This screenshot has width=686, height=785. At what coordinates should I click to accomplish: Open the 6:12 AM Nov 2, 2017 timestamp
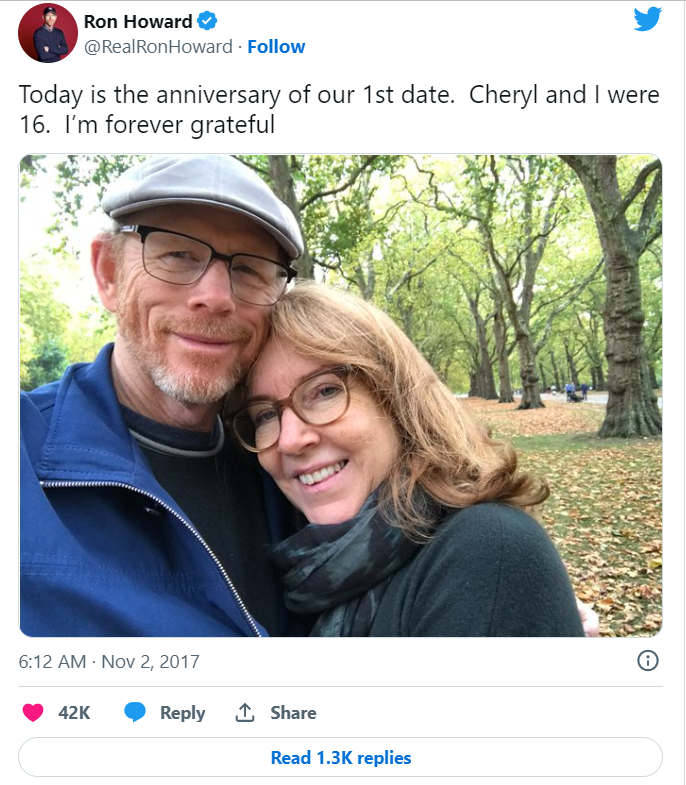[x=109, y=662]
